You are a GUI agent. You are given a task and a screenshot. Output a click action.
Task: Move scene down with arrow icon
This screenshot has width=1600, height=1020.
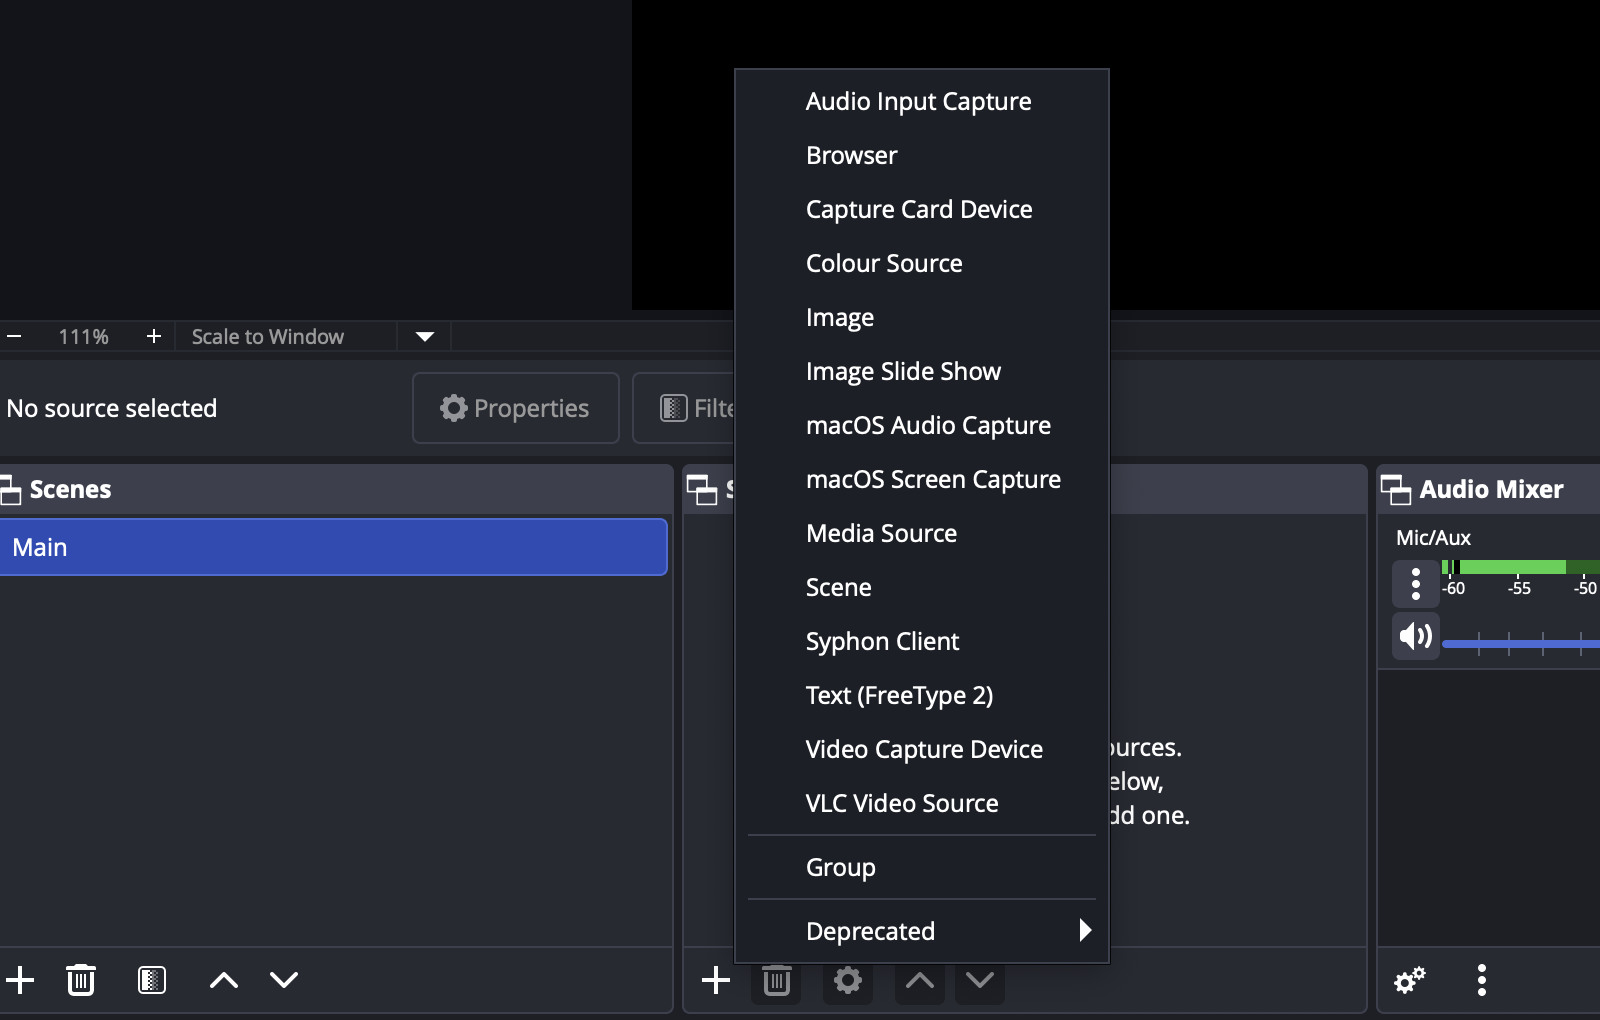(284, 980)
